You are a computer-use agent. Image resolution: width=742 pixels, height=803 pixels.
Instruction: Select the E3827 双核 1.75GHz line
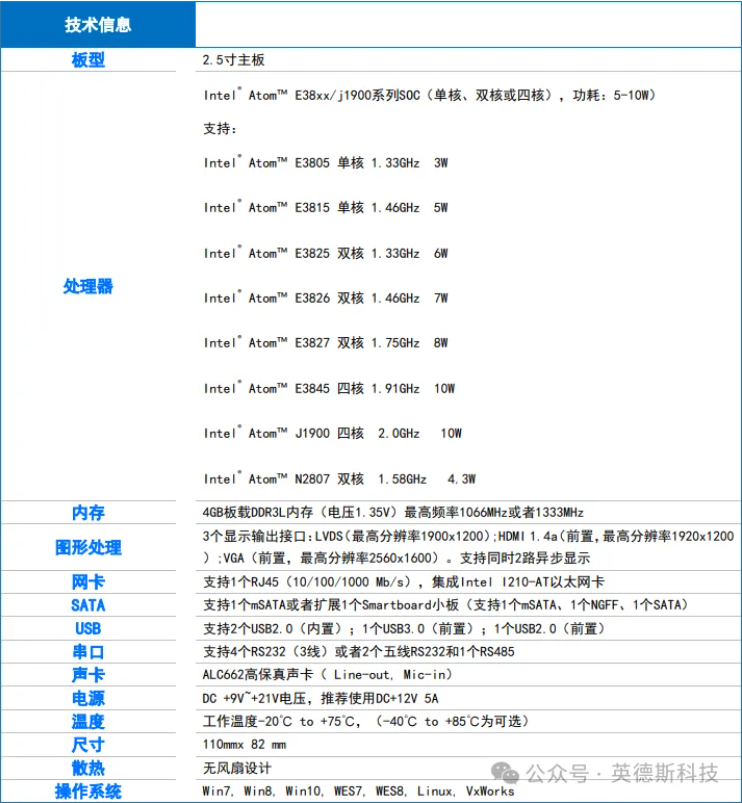tap(326, 343)
